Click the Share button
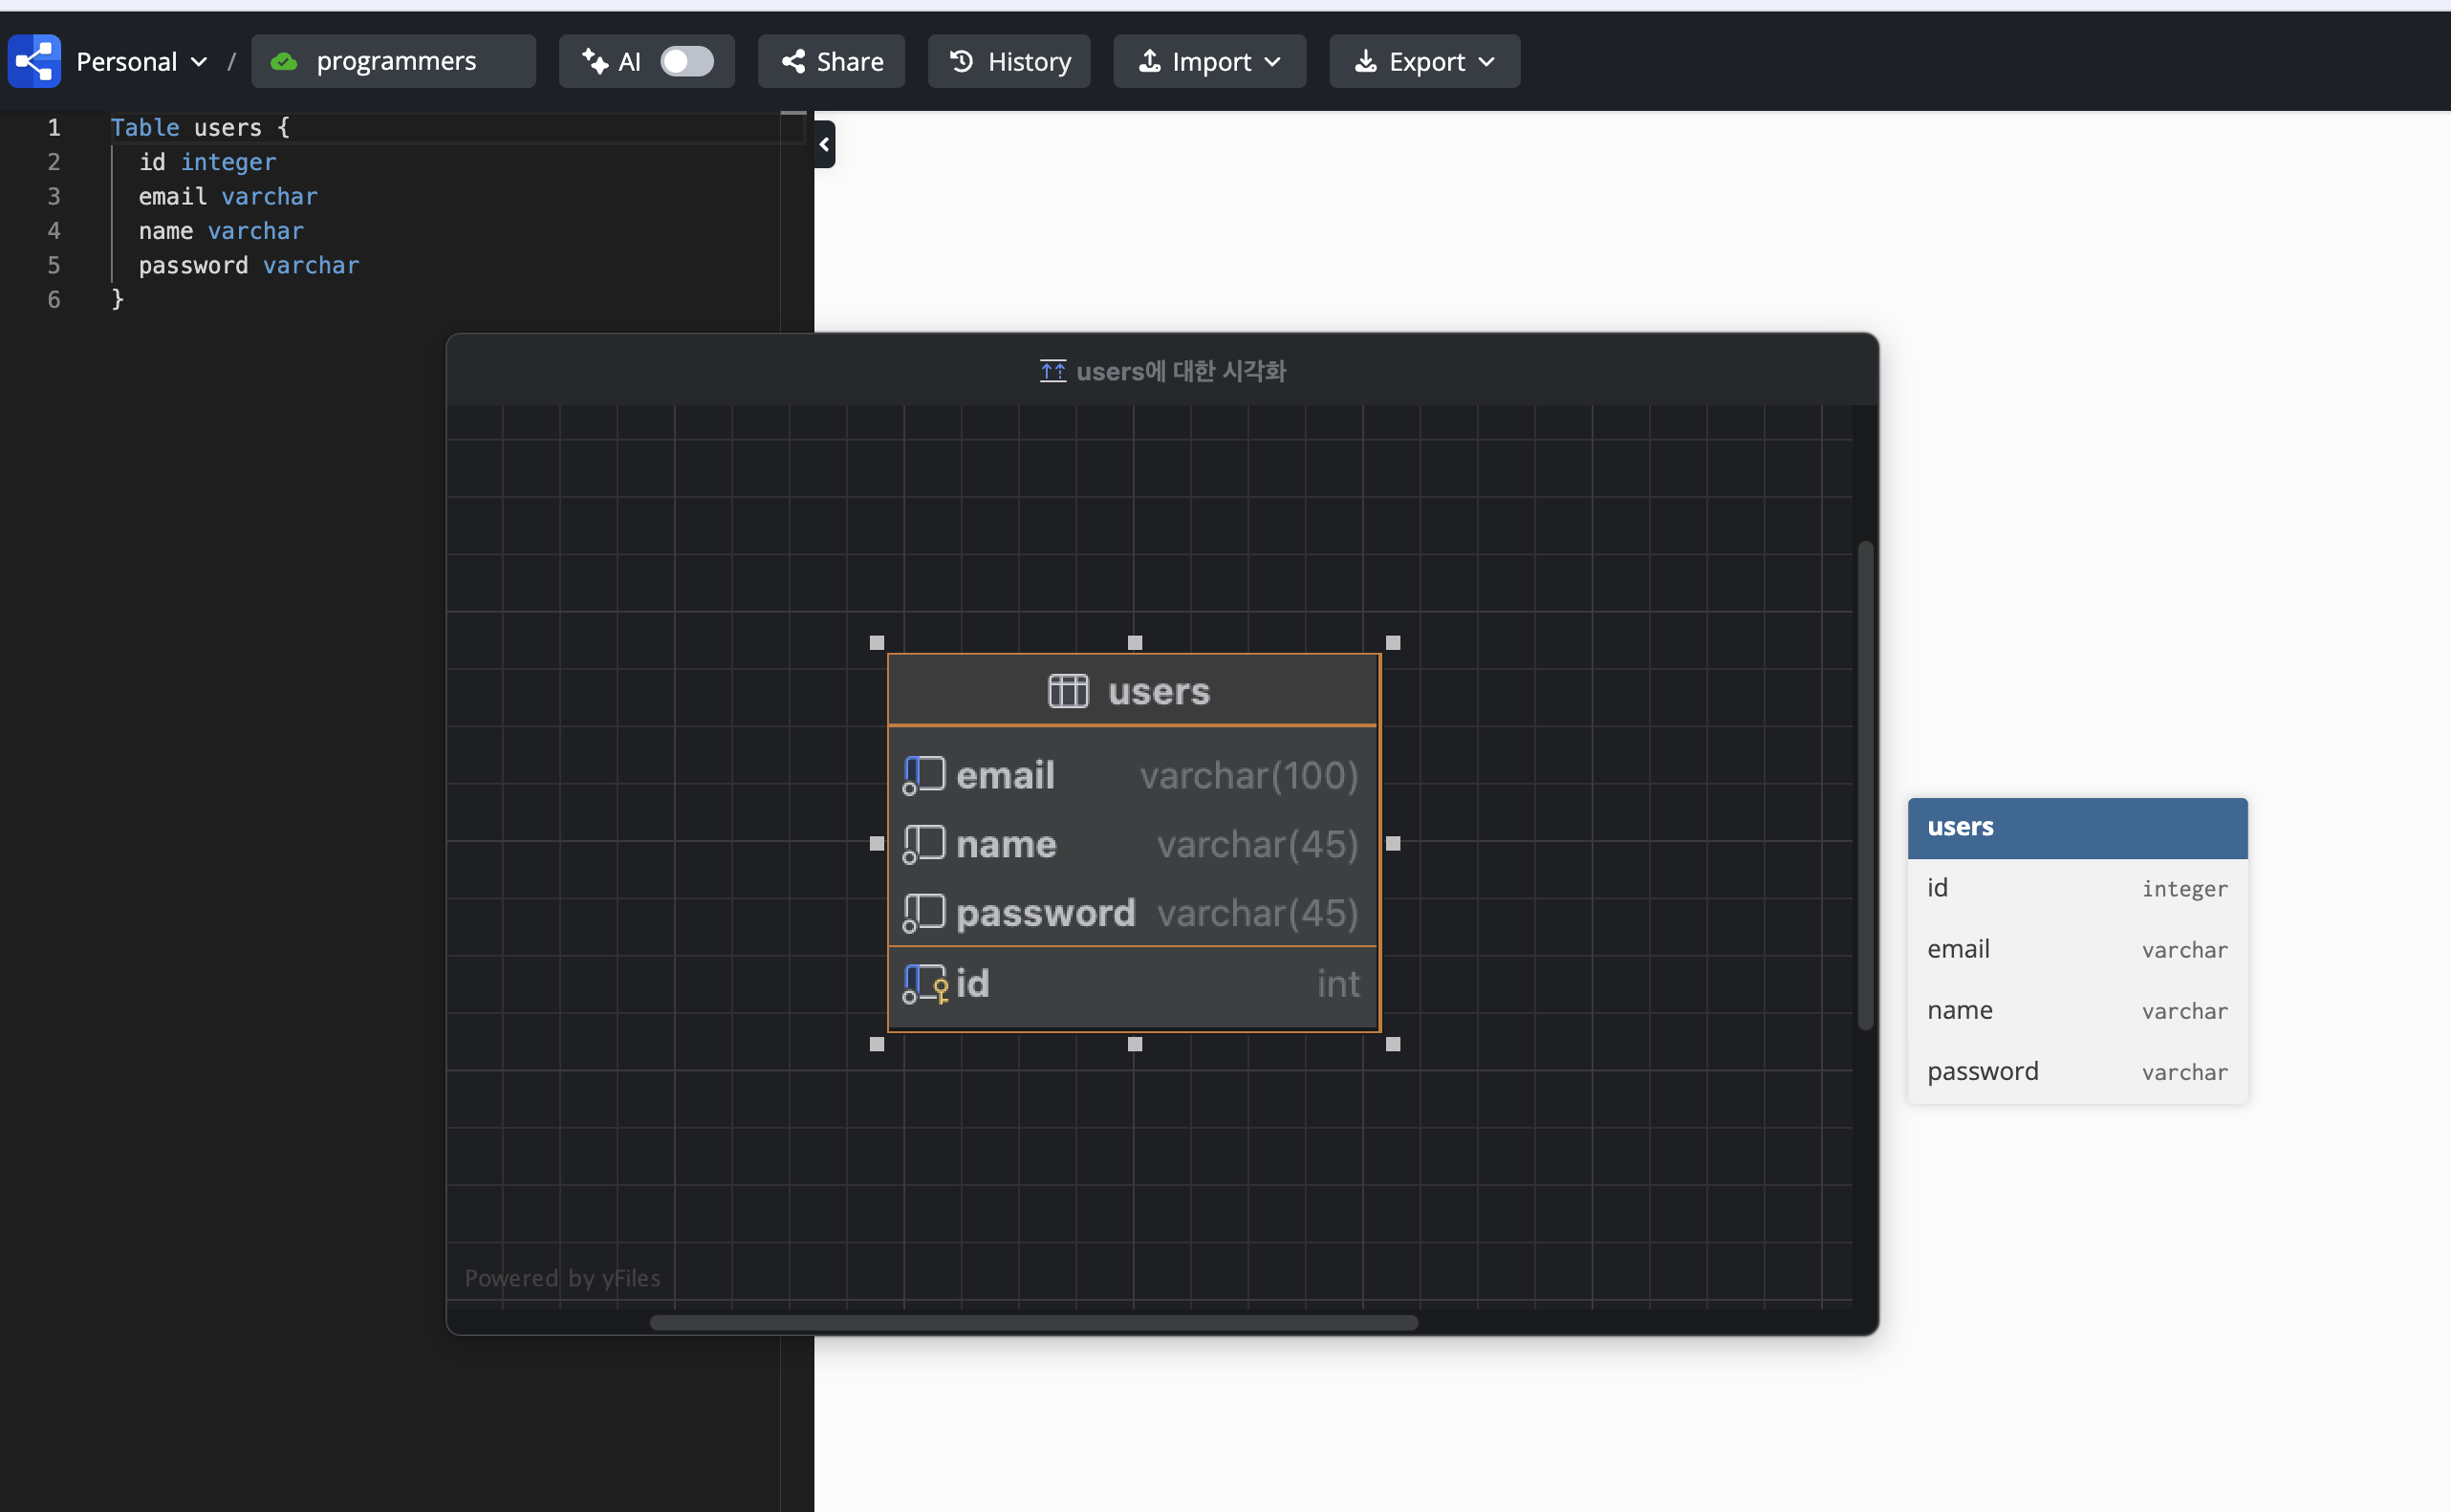The width and height of the screenshot is (2451, 1512). click(831, 62)
